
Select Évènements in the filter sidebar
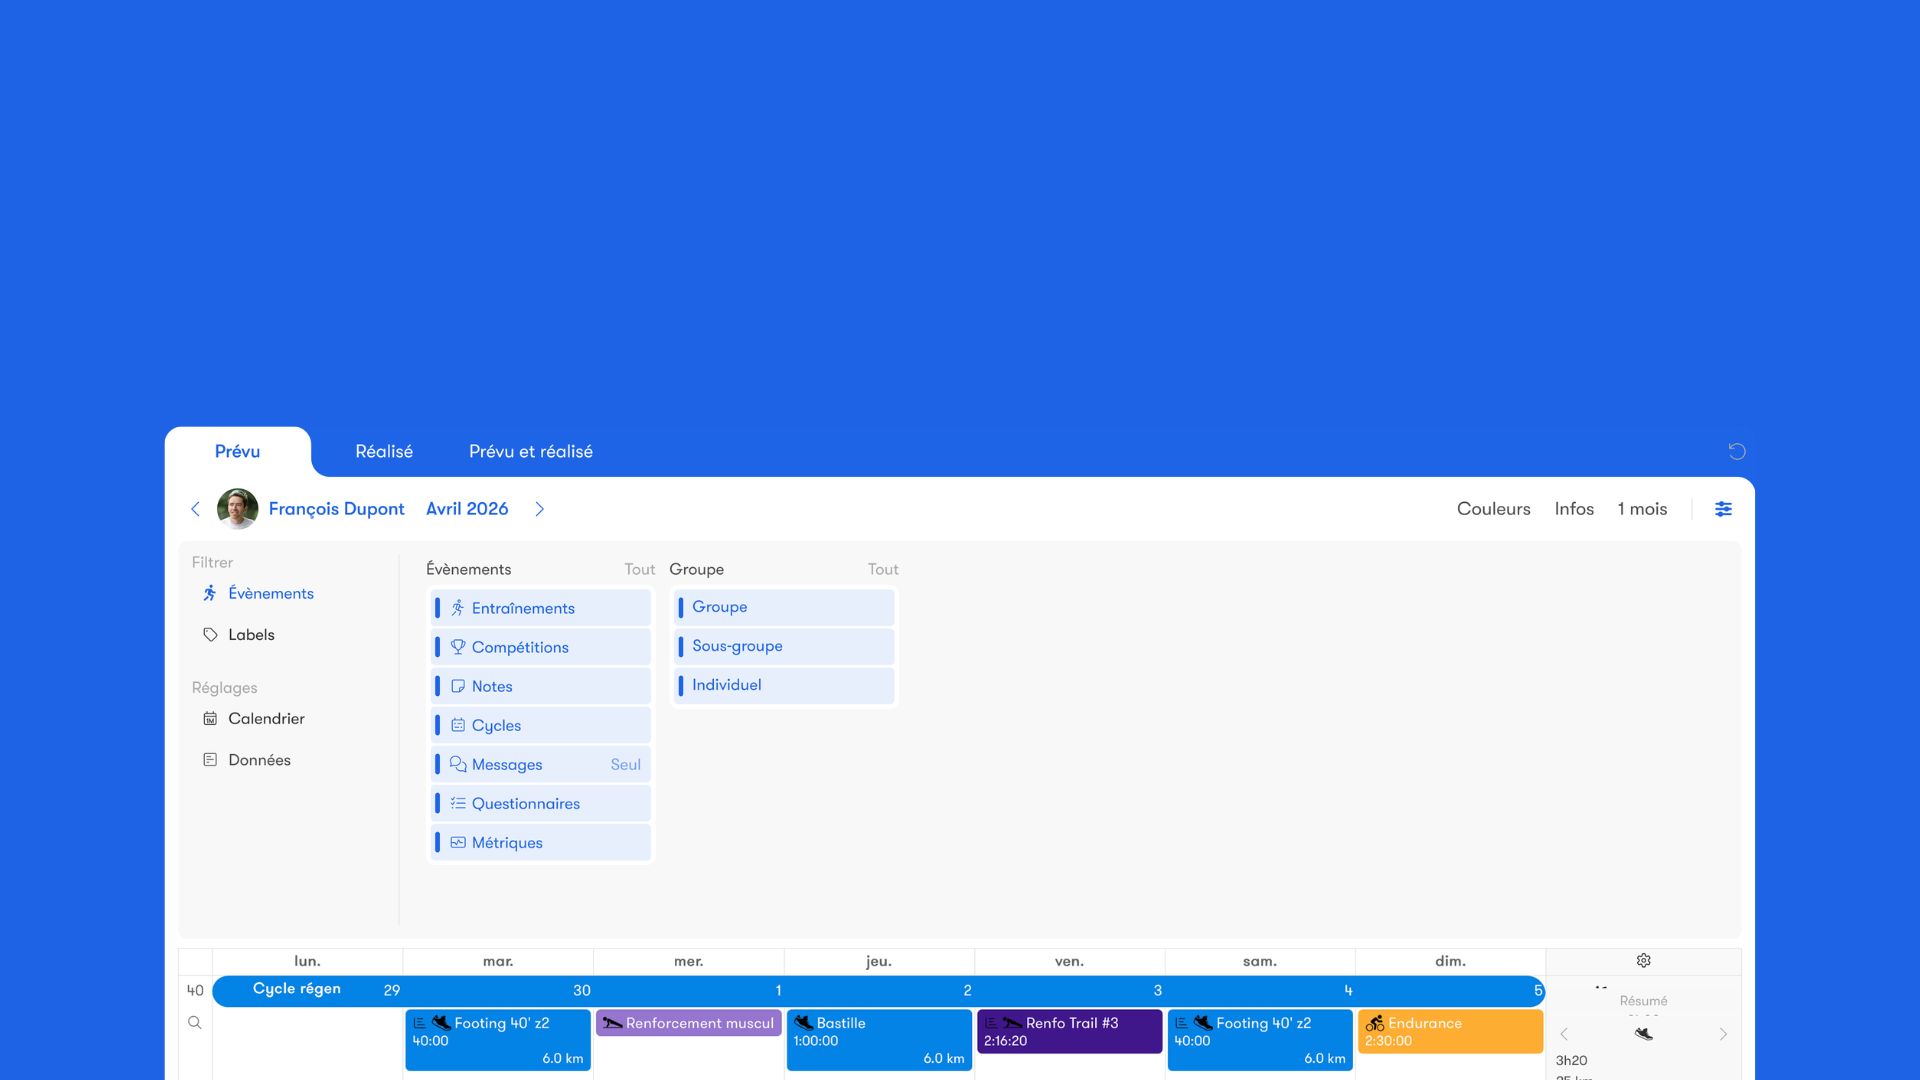pos(271,593)
